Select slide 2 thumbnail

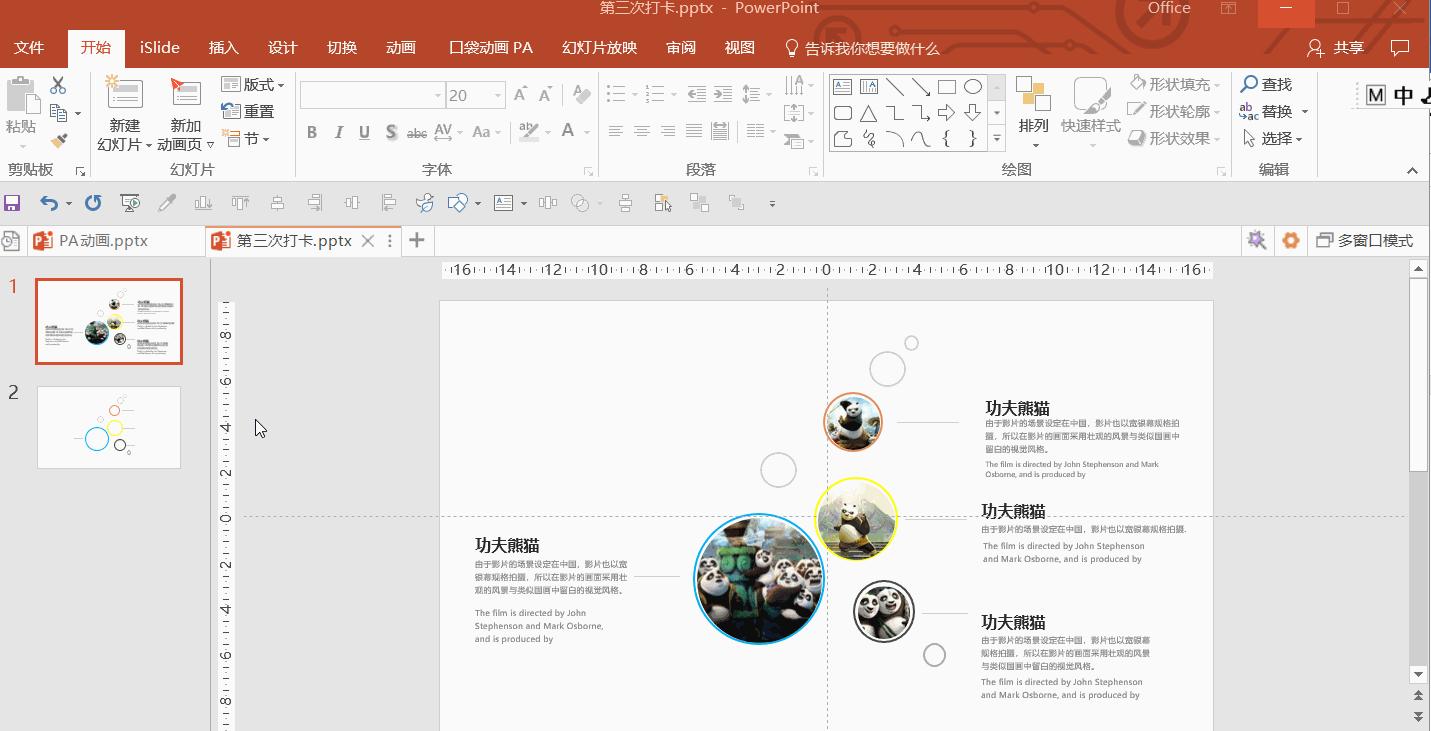(109, 427)
